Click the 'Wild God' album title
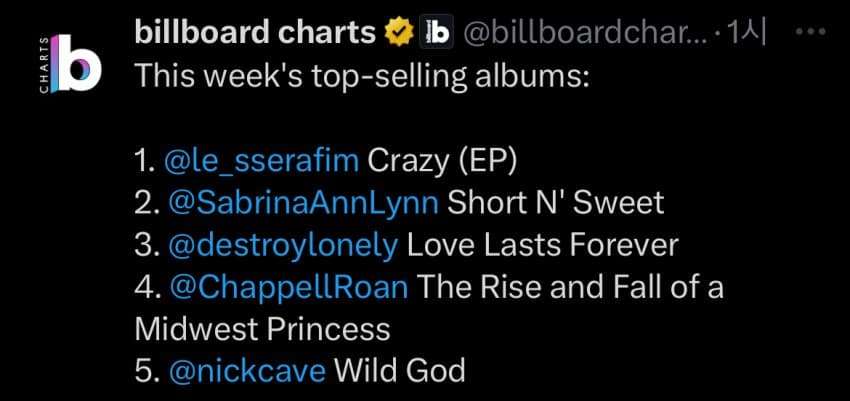The width and height of the screenshot is (850, 401). click(x=400, y=371)
